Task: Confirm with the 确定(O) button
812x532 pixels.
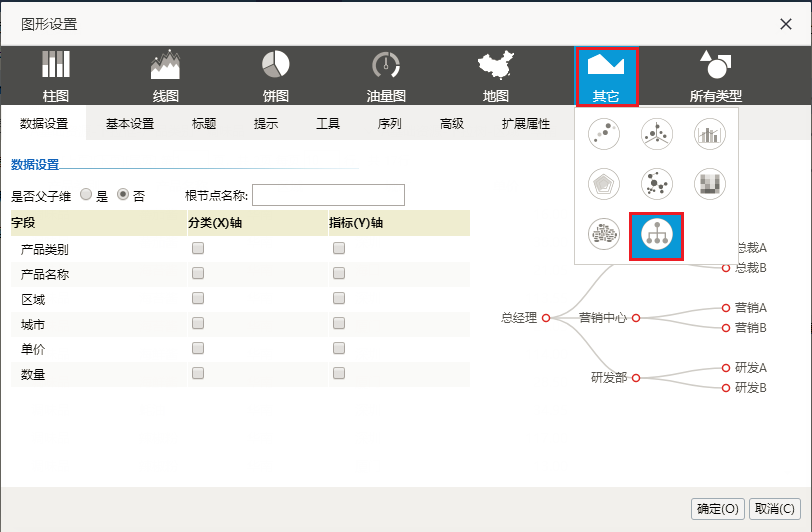Action: tap(718, 509)
